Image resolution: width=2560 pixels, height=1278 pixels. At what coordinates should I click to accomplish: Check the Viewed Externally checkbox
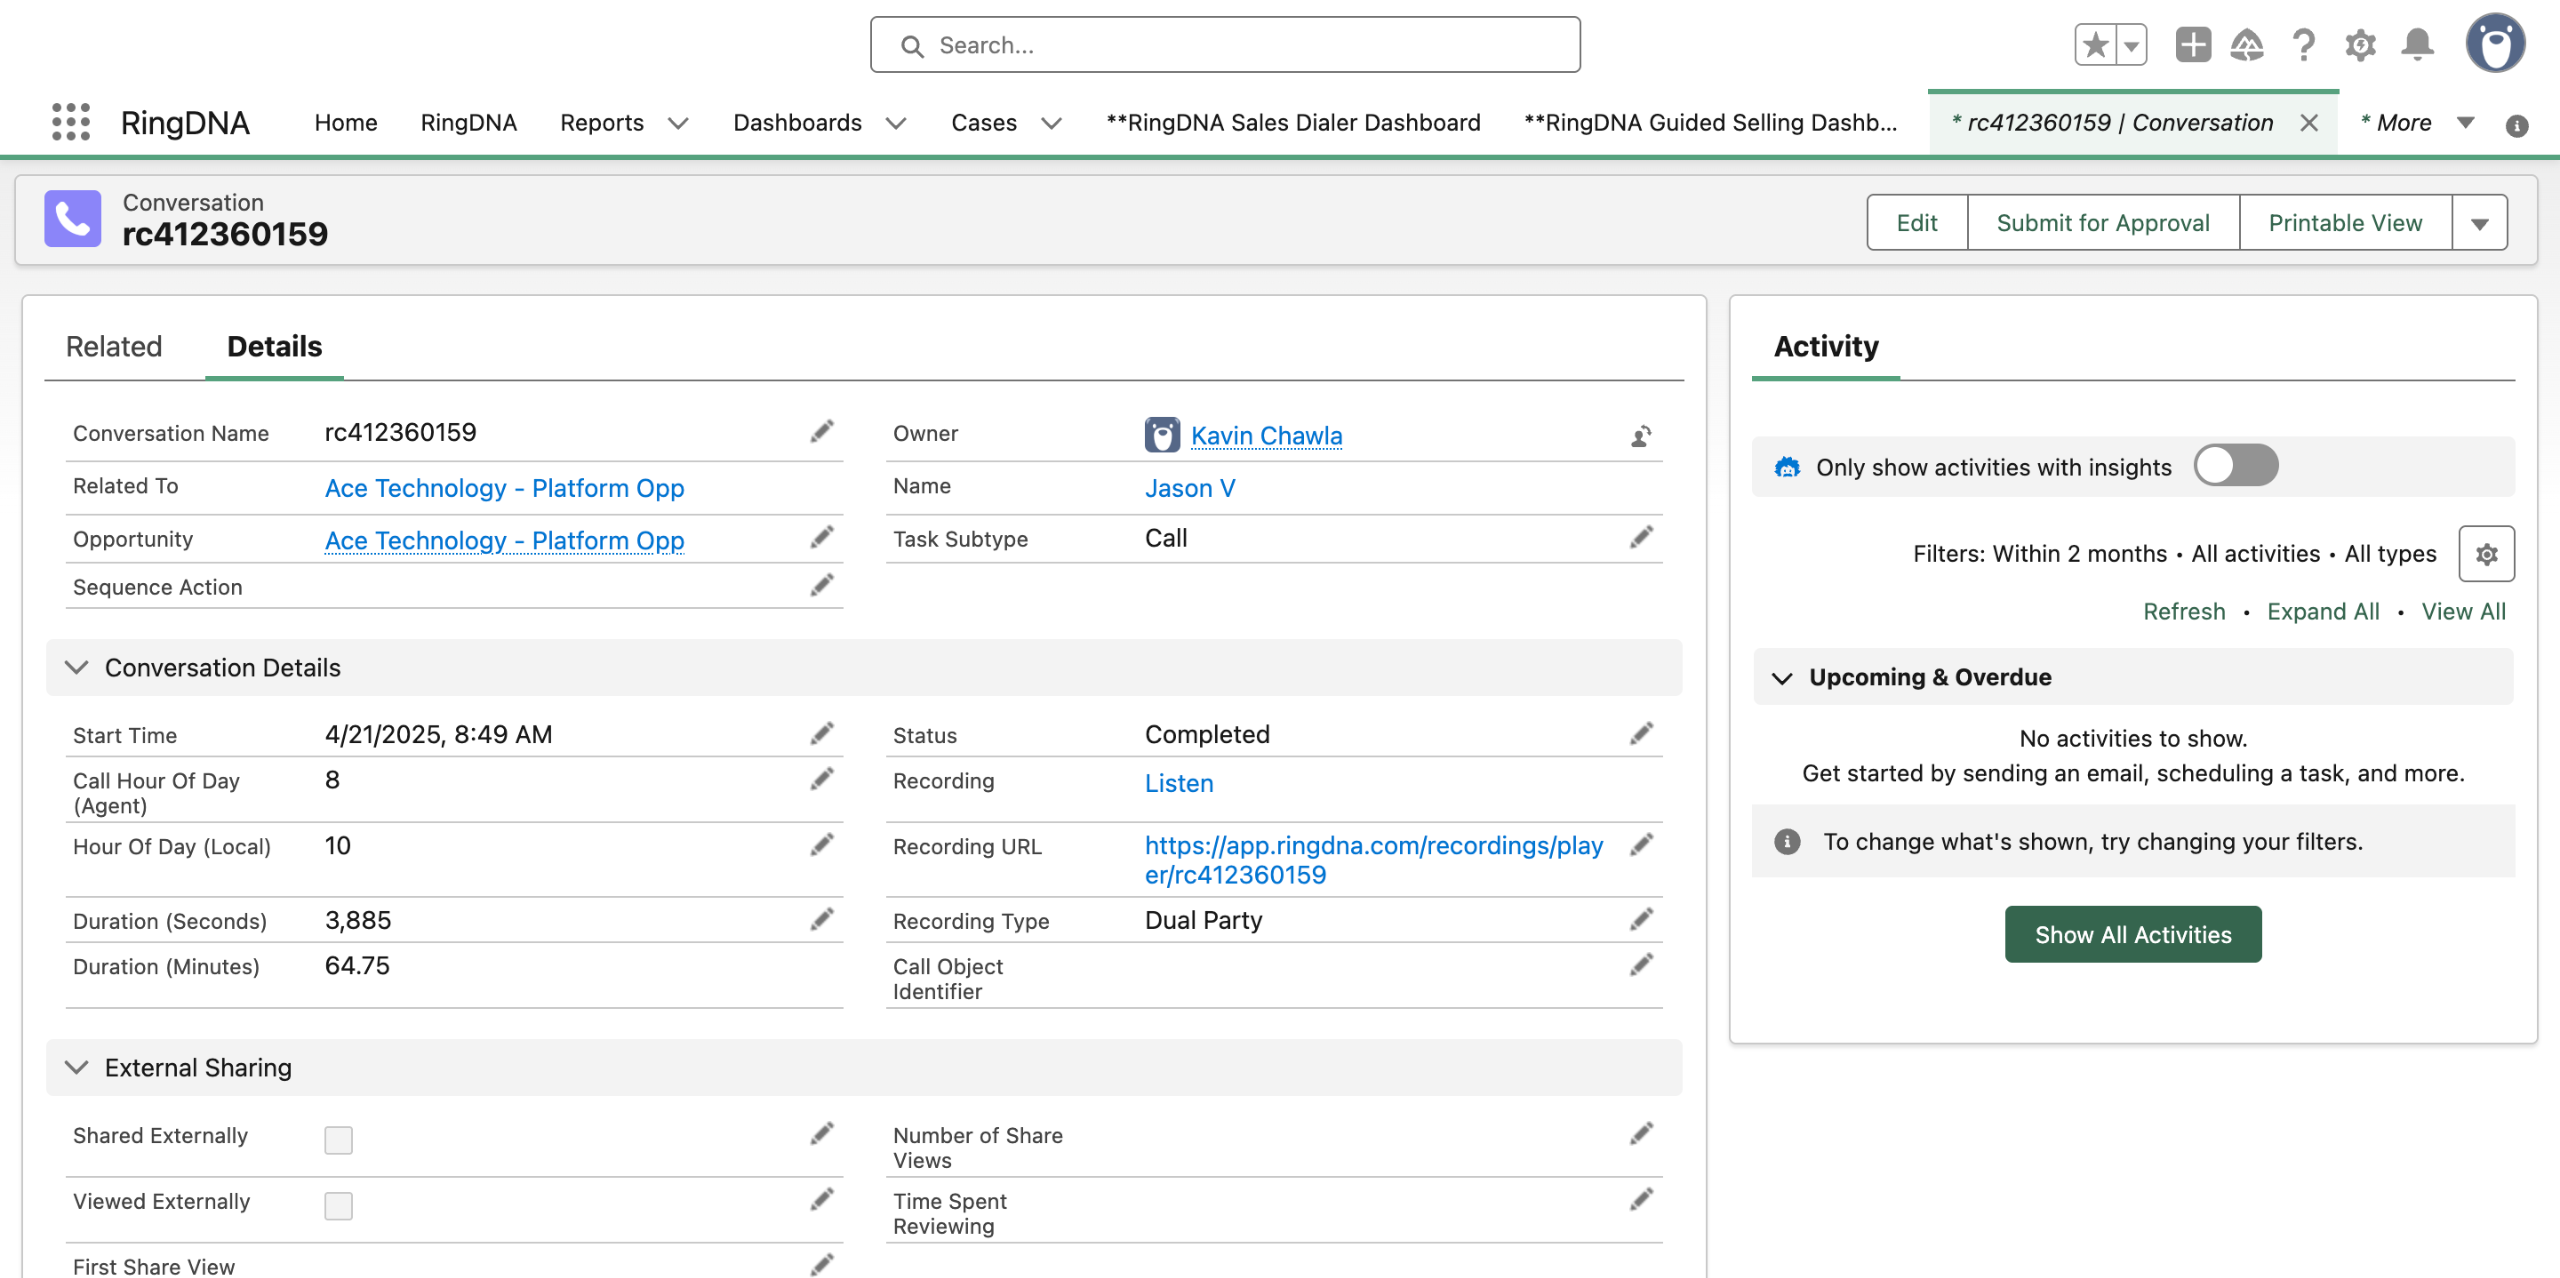[338, 1206]
